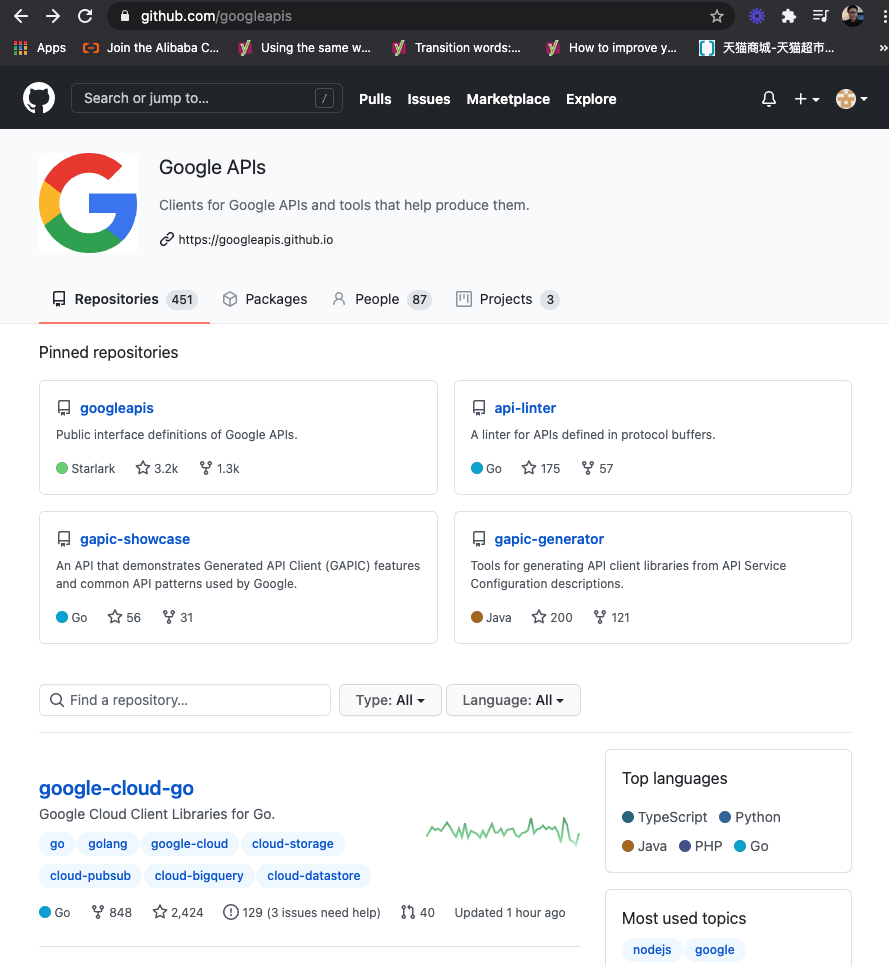The width and height of the screenshot is (889, 966).
Task: Open Issues in GitHub header
Action: pos(429,99)
